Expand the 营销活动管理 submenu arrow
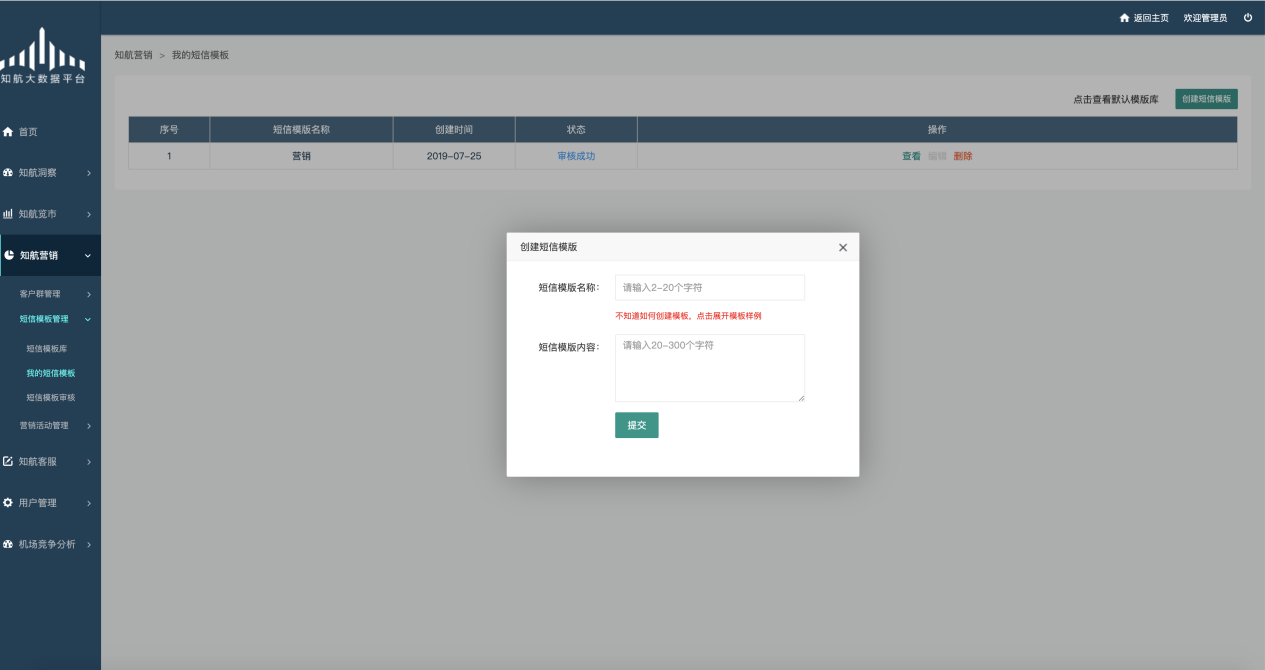 [x=88, y=426]
